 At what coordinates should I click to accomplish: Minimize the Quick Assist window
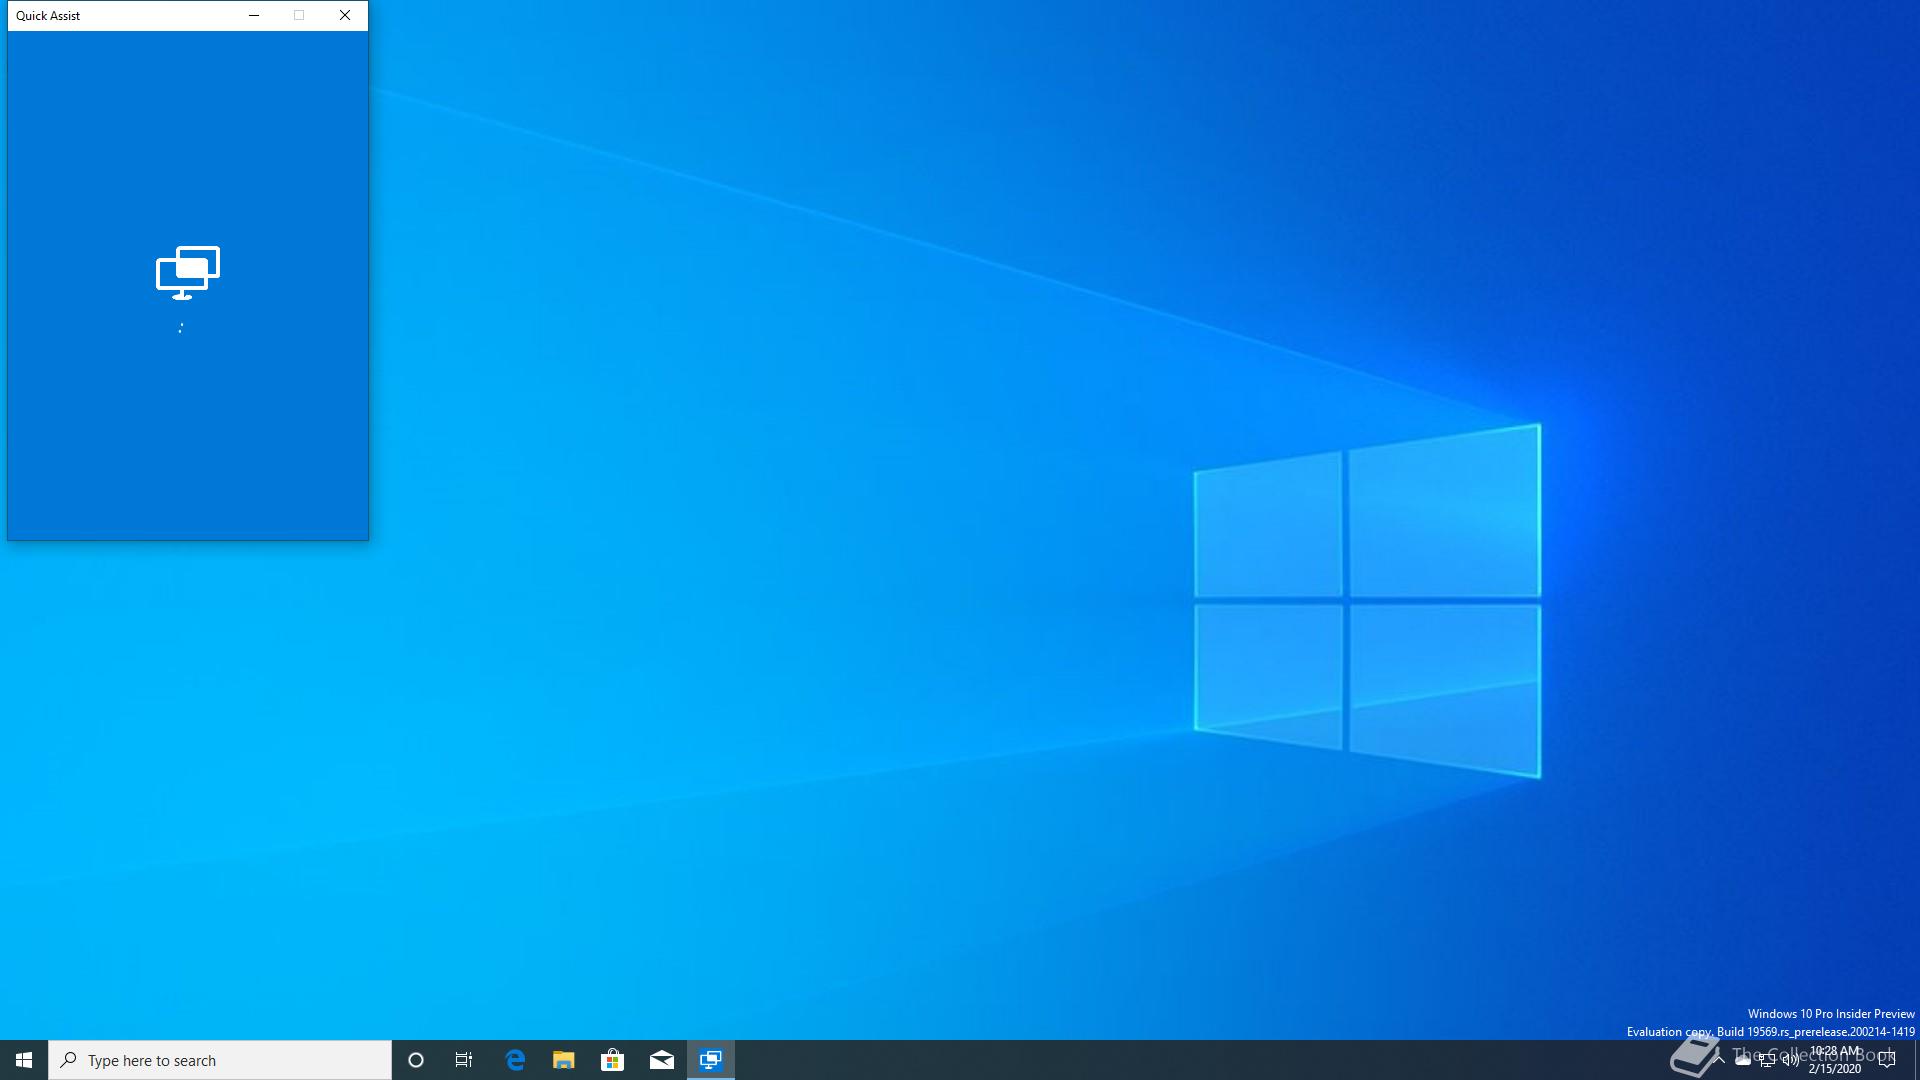254,15
